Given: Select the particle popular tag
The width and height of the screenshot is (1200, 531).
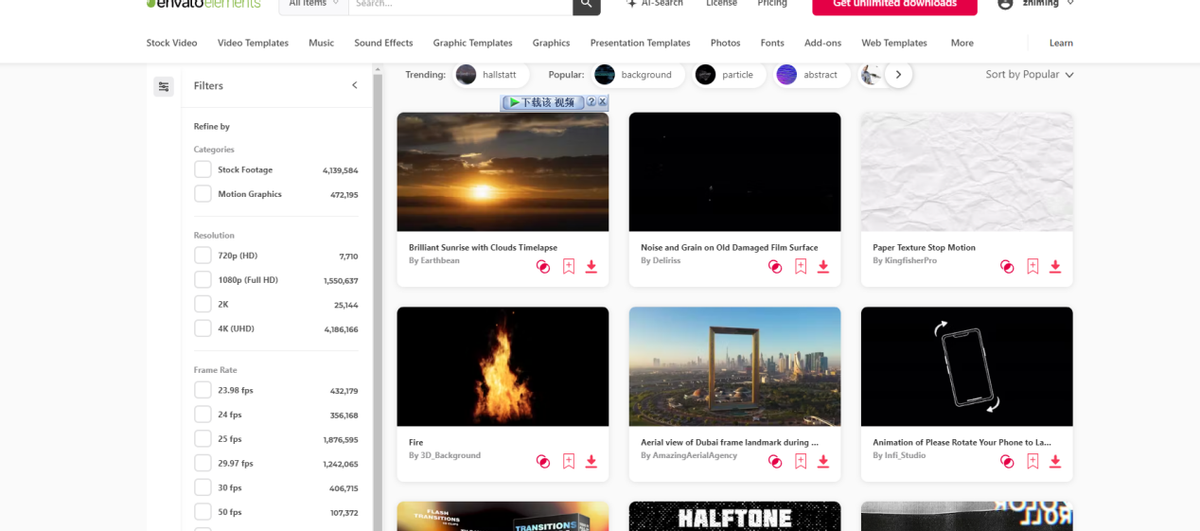Looking at the screenshot, I should 729,74.
